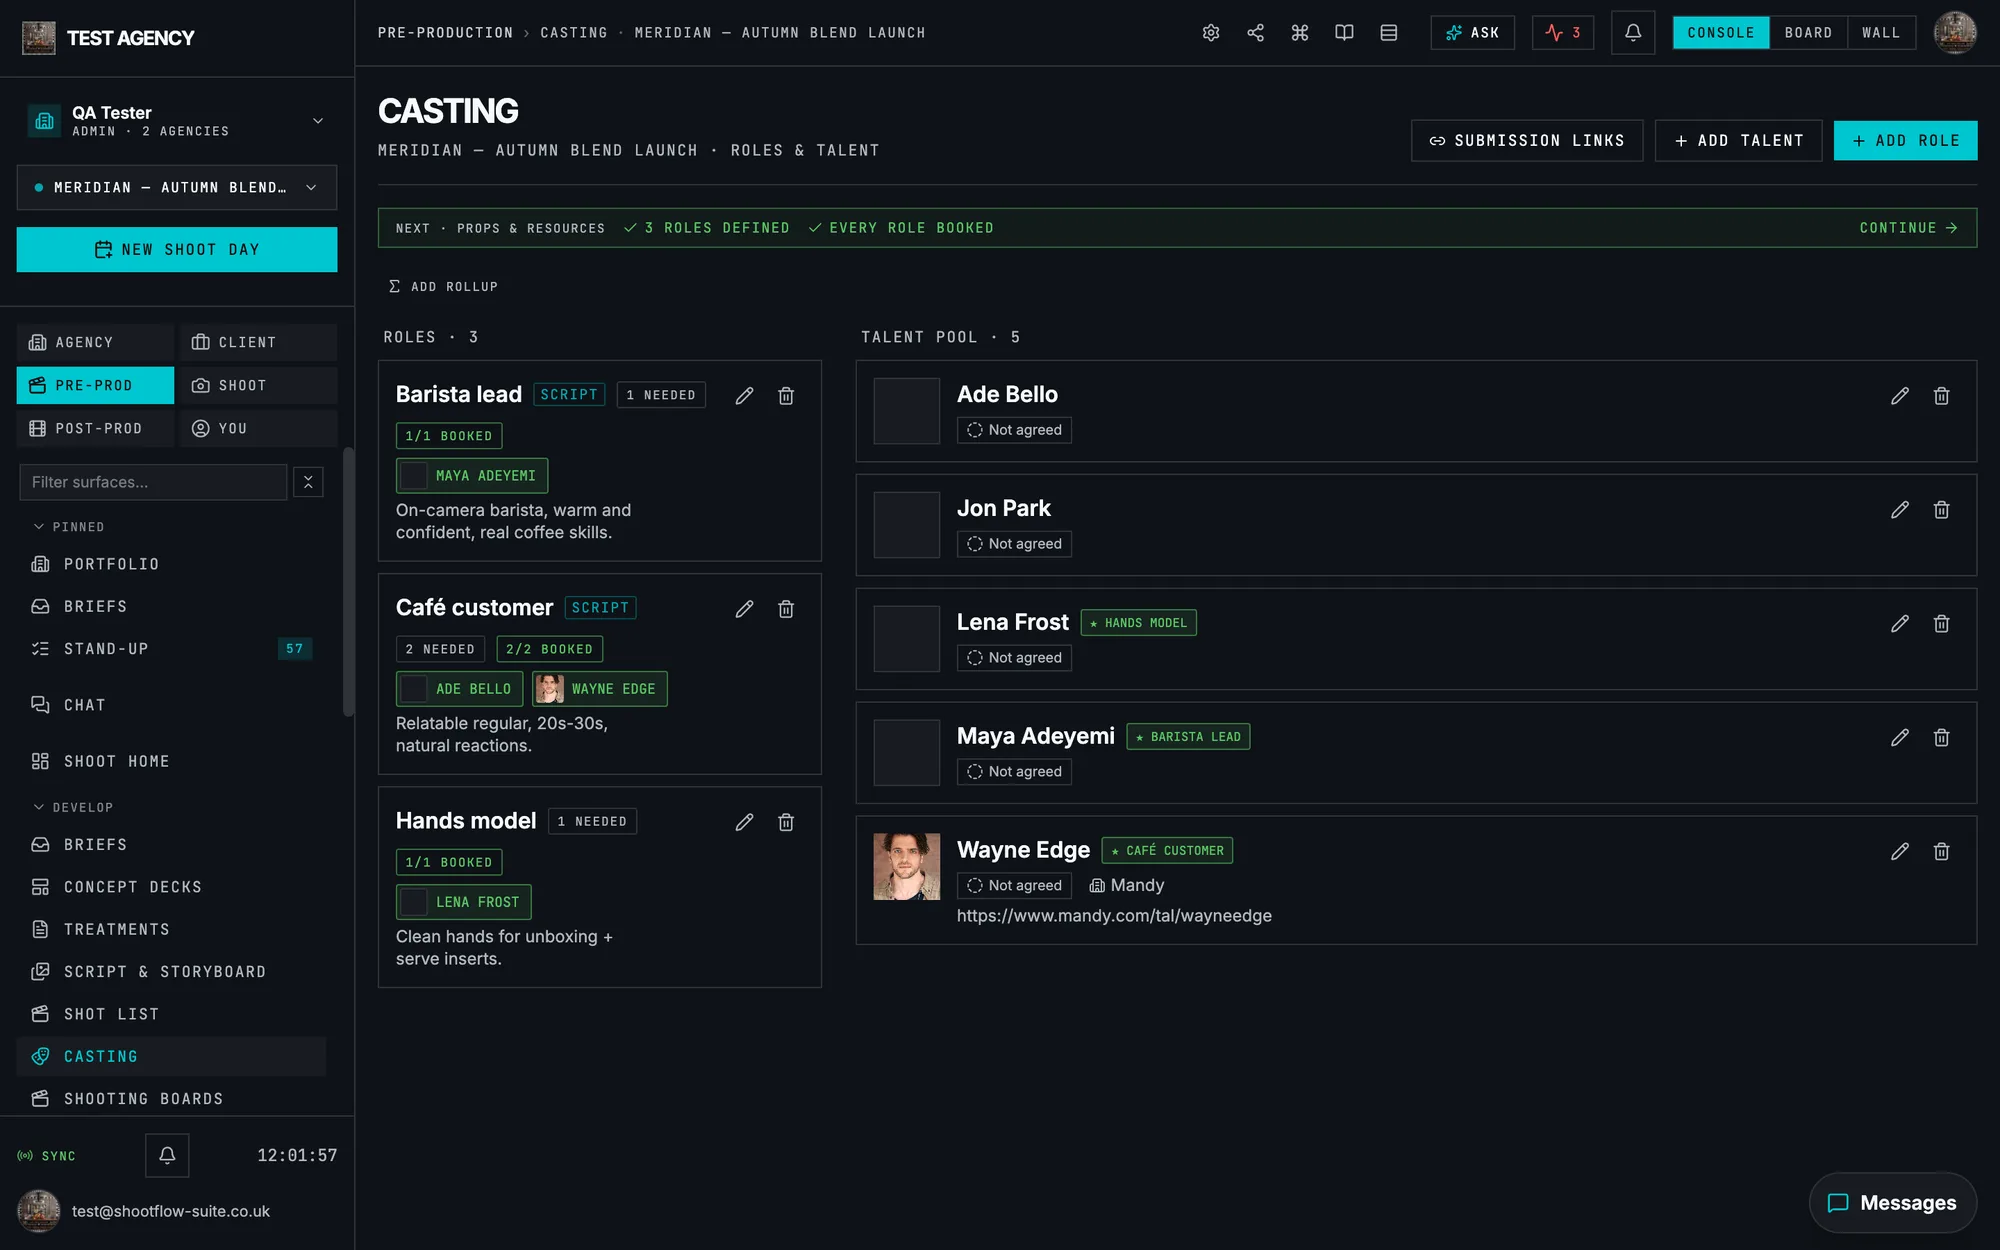2000x1250 pixels.
Task: Click CONTINUE to Props & Resources
Action: tap(1908, 228)
